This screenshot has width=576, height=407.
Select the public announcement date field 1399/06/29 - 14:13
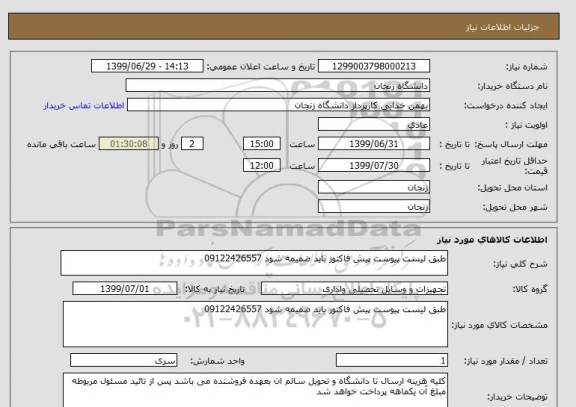[147, 66]
